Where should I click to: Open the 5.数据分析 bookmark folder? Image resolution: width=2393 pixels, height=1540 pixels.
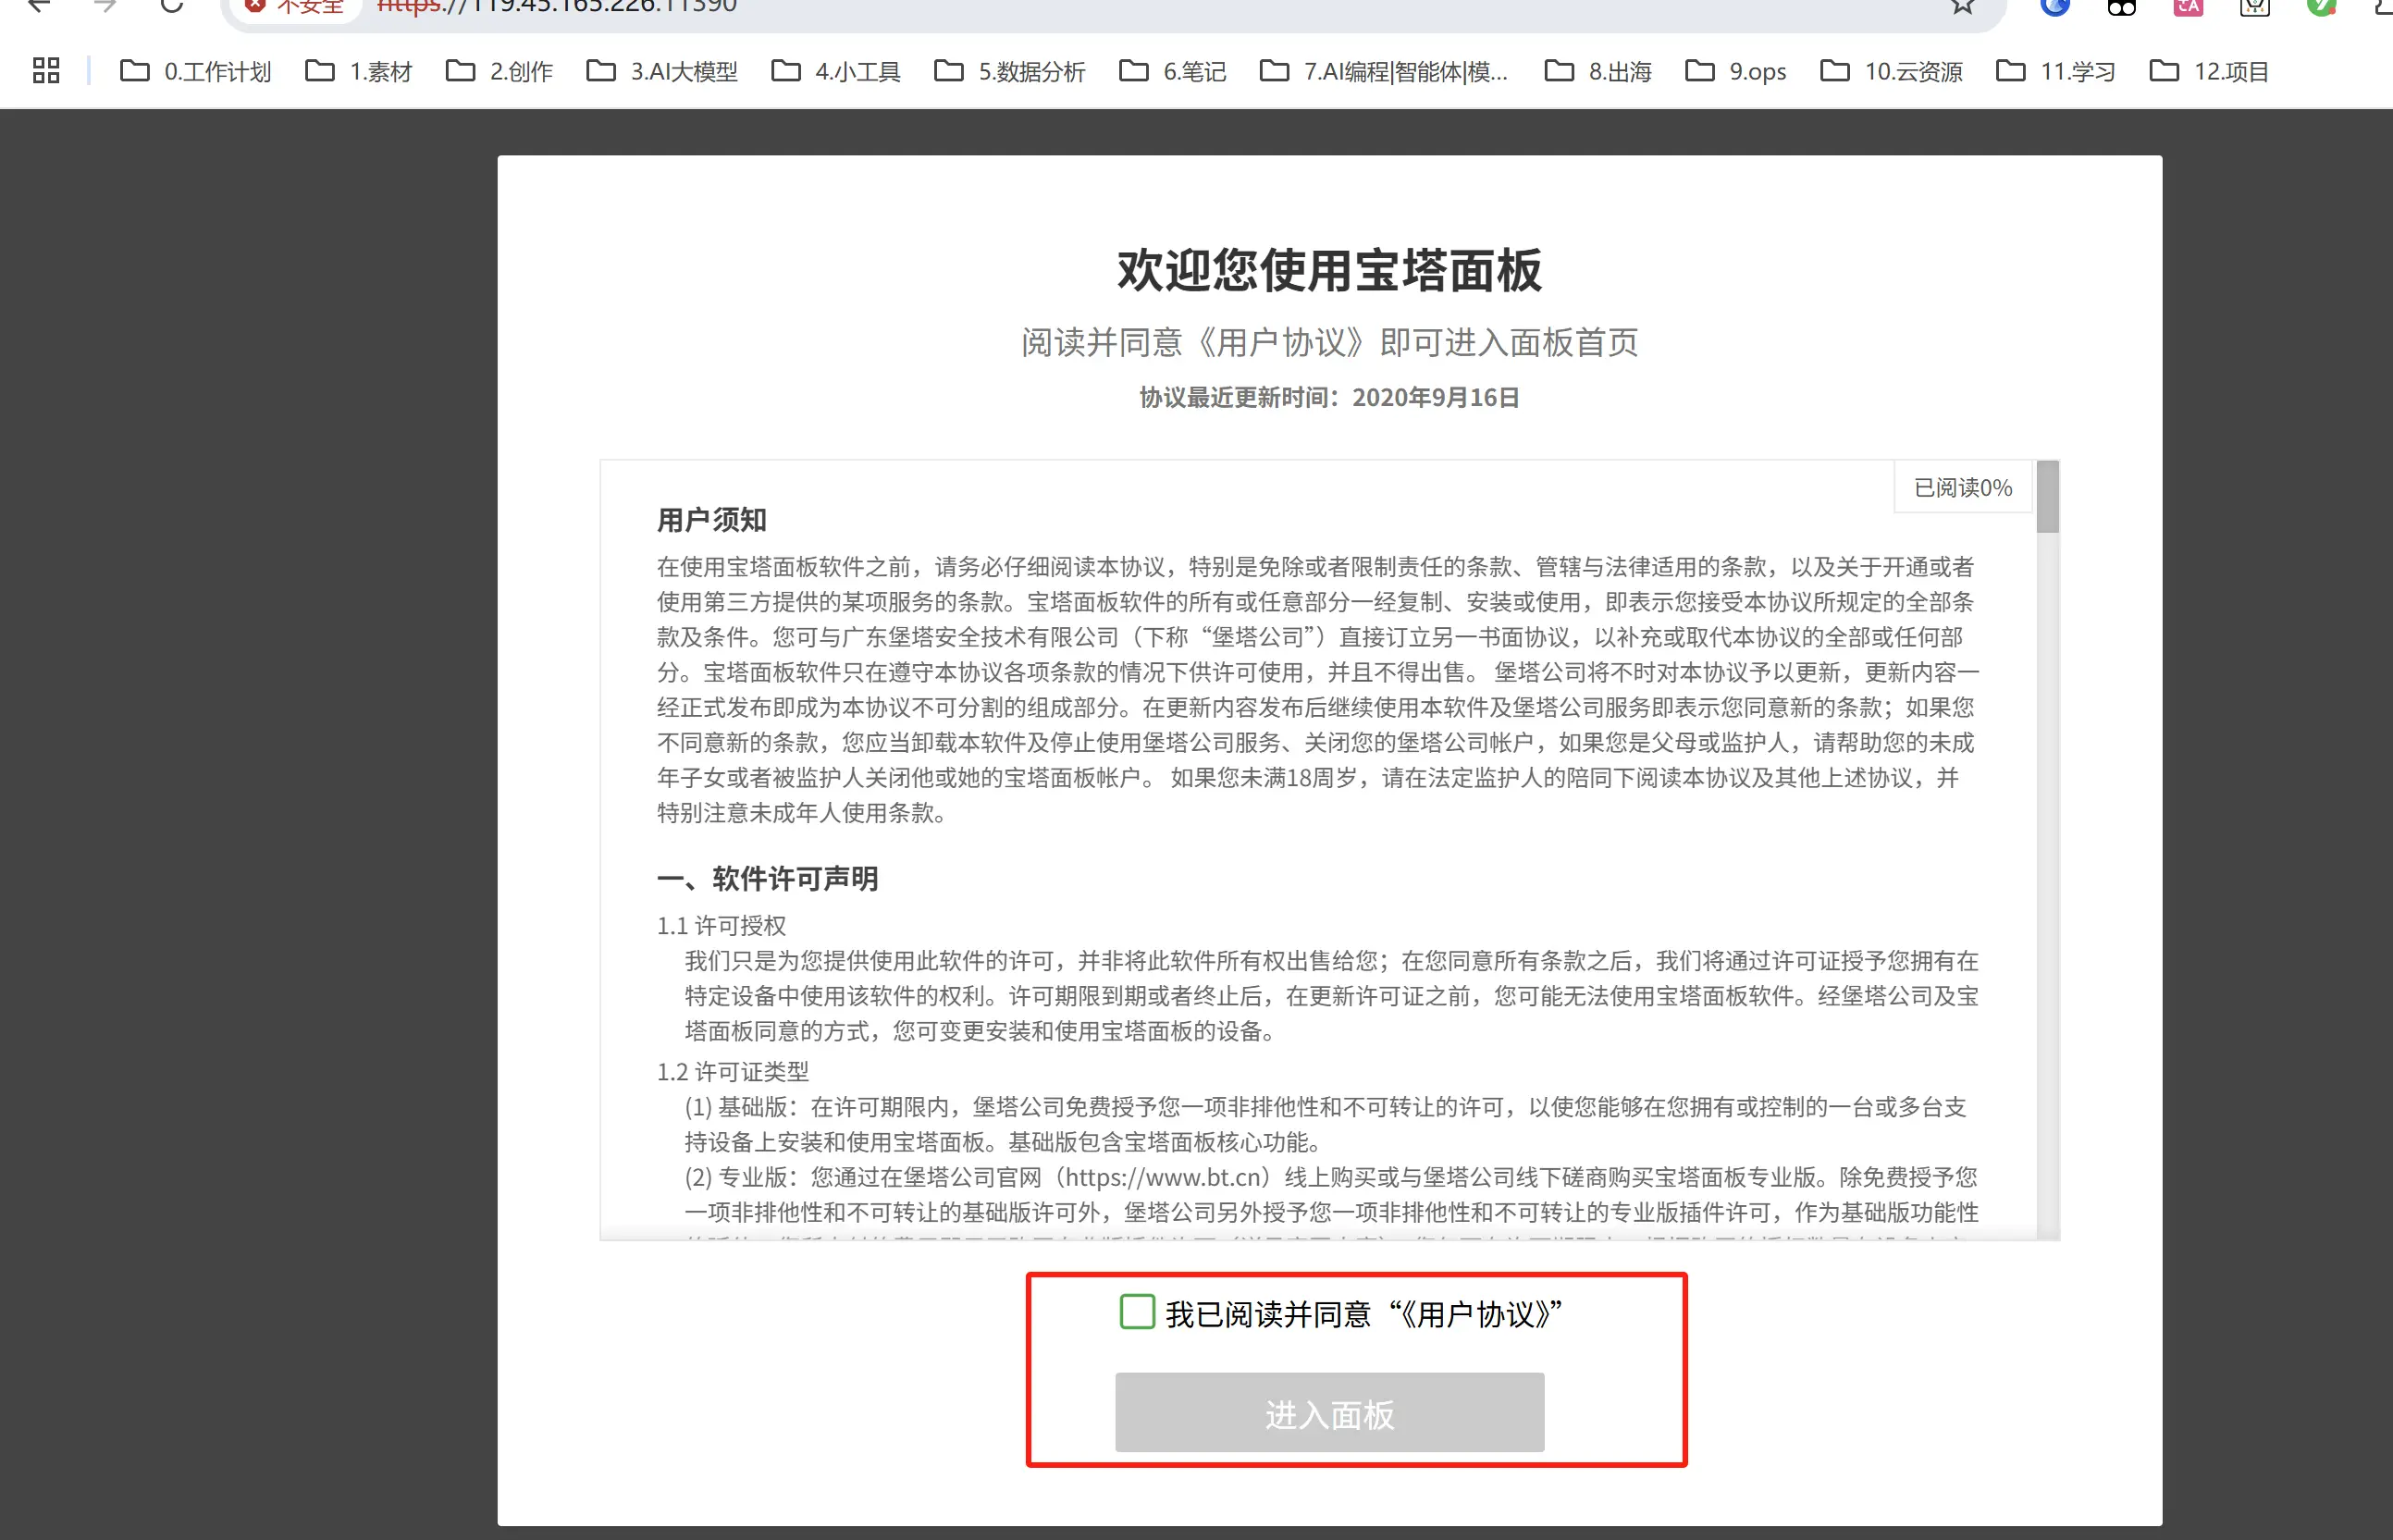pyautogui.click(x=1010, y=72)
